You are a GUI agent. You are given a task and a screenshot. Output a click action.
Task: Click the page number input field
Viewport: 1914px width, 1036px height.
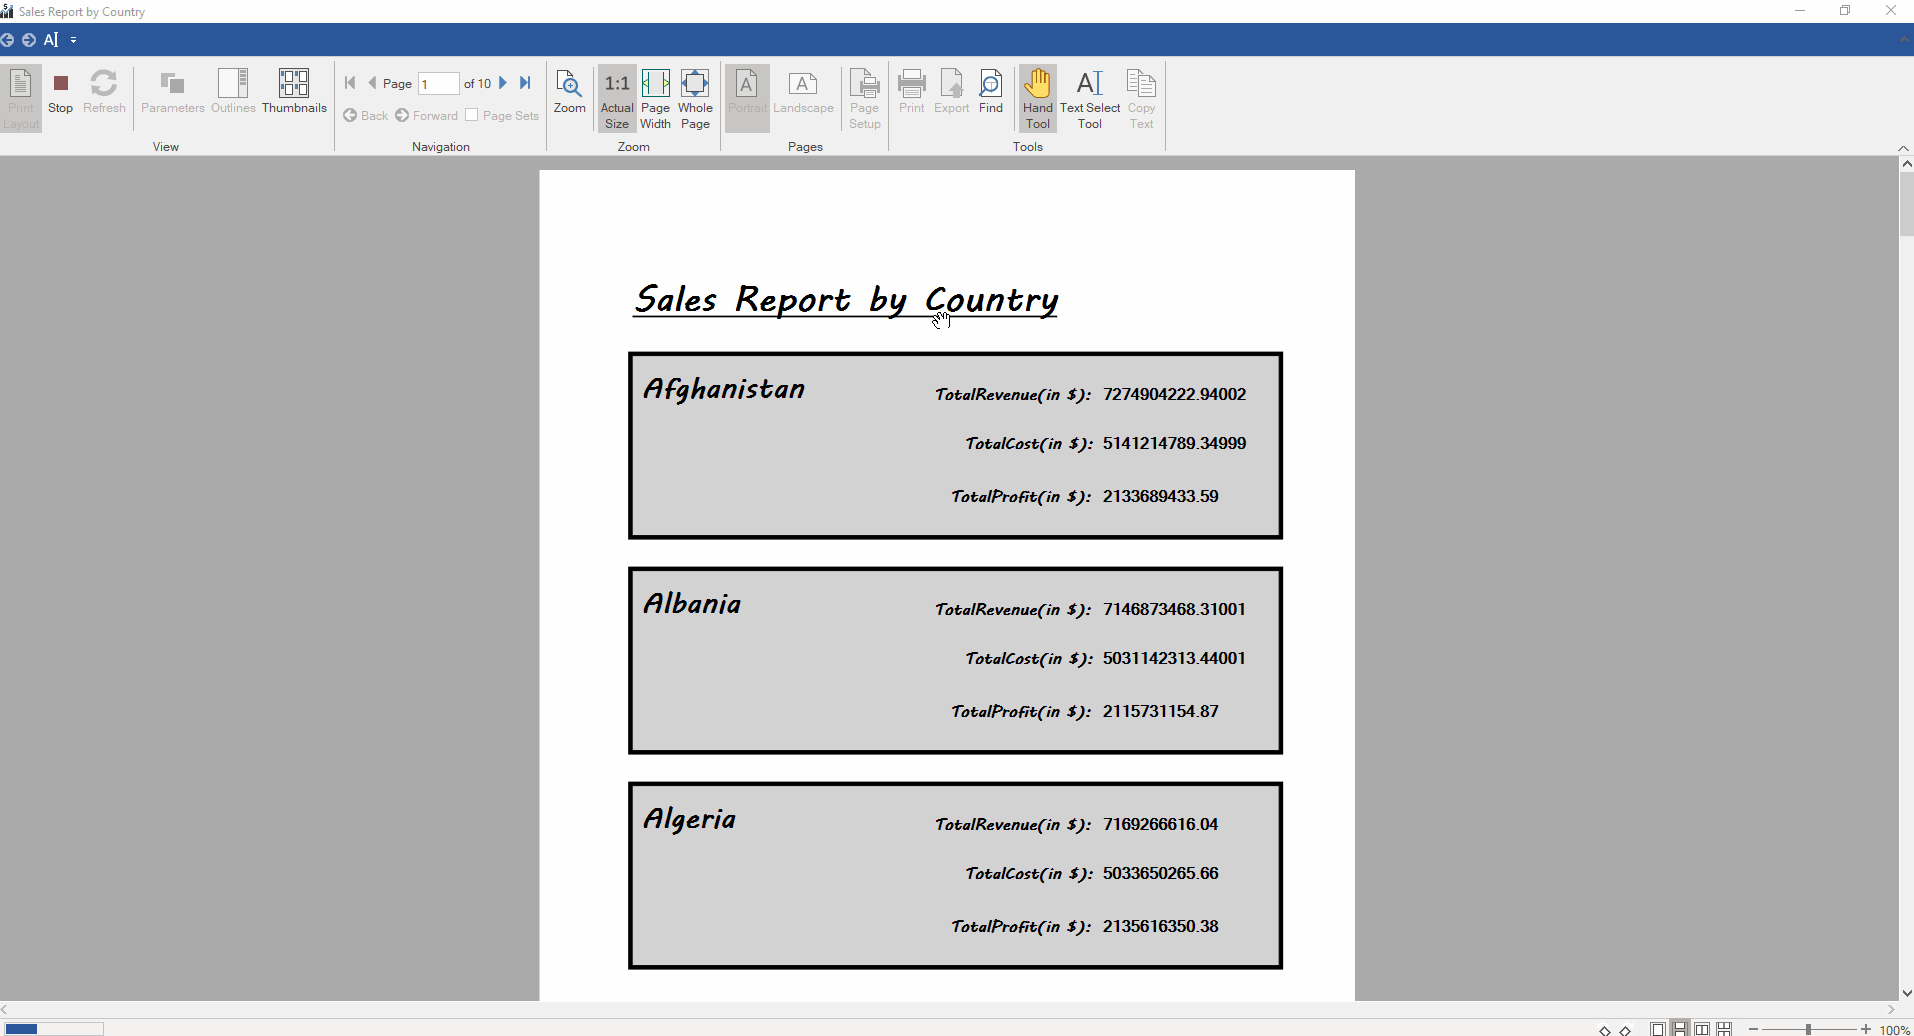pos(438,84)
